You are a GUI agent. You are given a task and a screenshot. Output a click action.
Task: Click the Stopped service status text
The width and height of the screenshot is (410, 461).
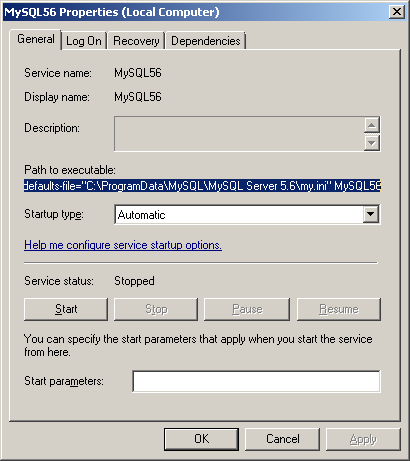pos(134,281)
